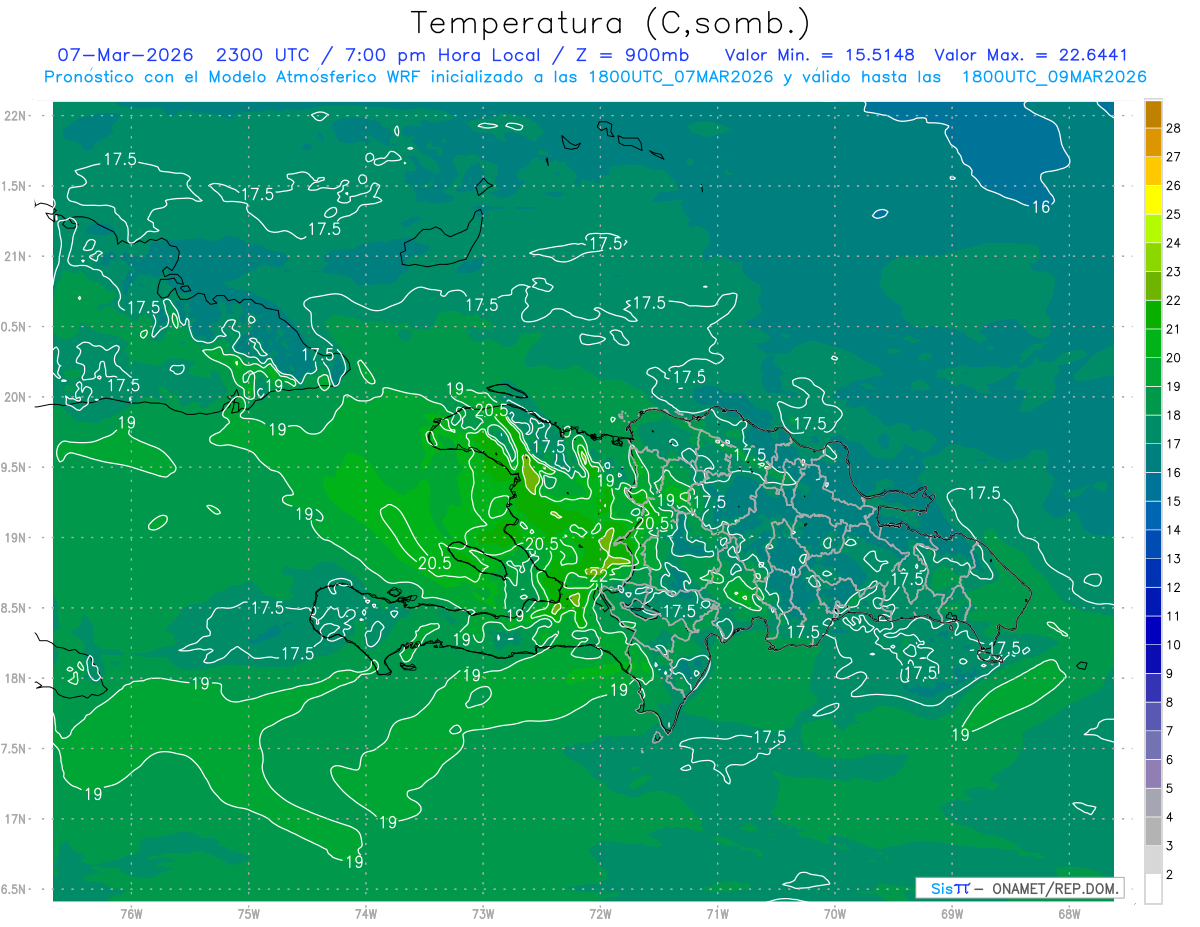
Task: Click the 75W longitude axis label
Action: point(249,913)
